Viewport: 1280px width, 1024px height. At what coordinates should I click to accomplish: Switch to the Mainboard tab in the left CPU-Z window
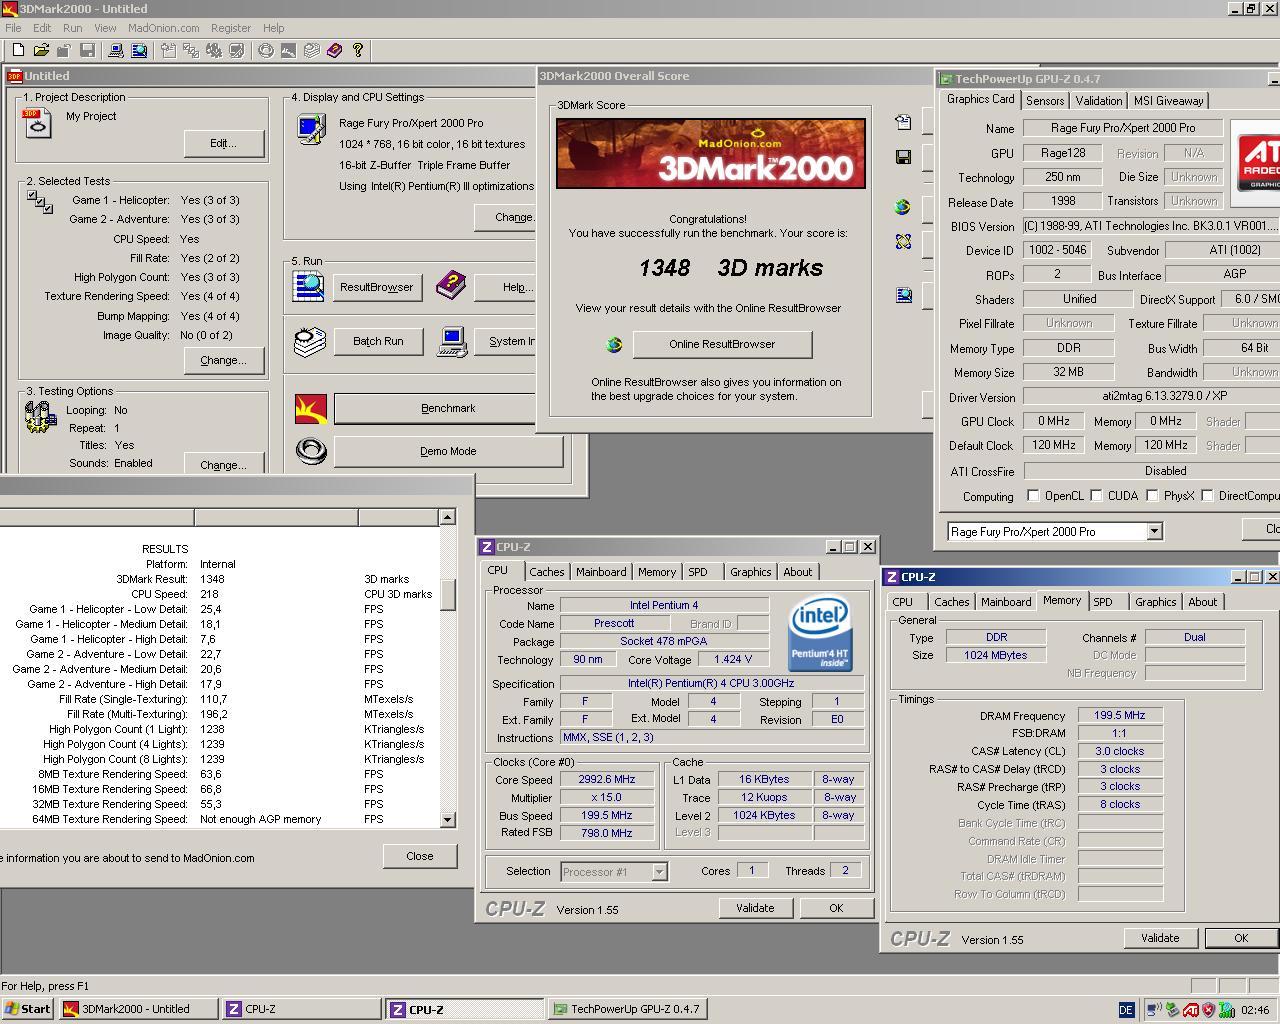(601, 572)
